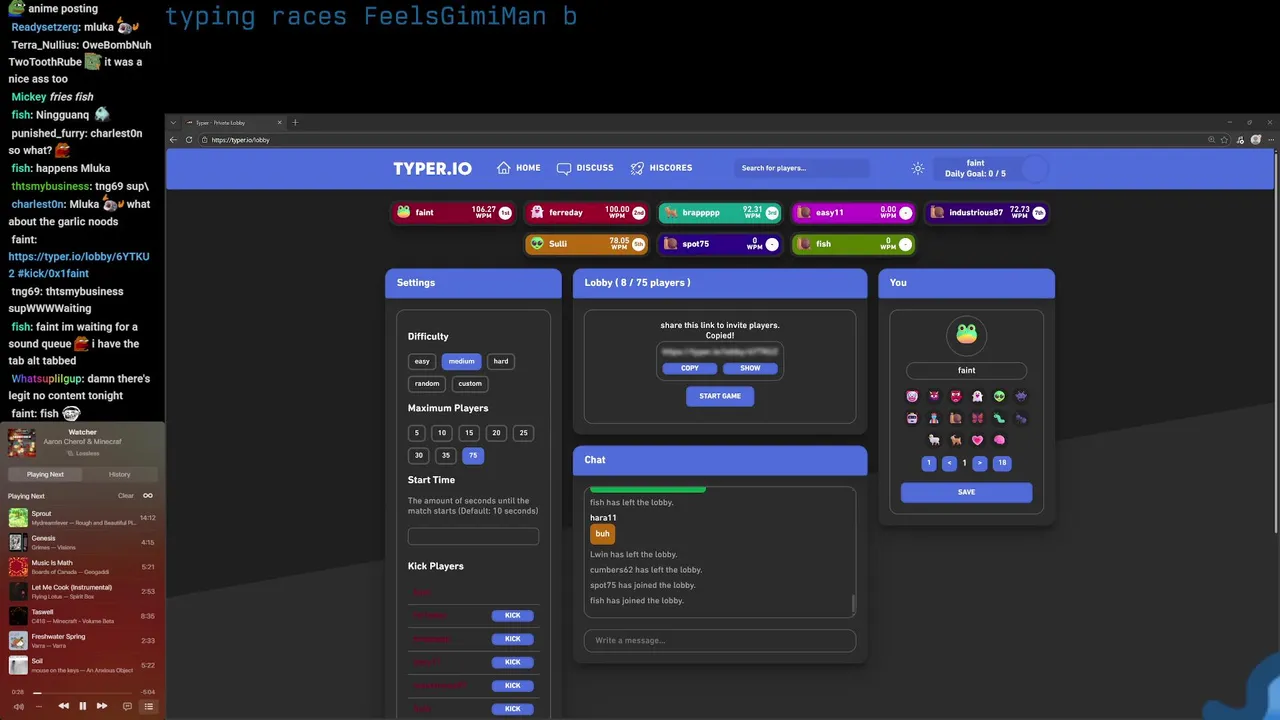This screenshot has width=1280, height=720.
Task: Toggle queue list icon in music player
Action: tap(148, 707)
